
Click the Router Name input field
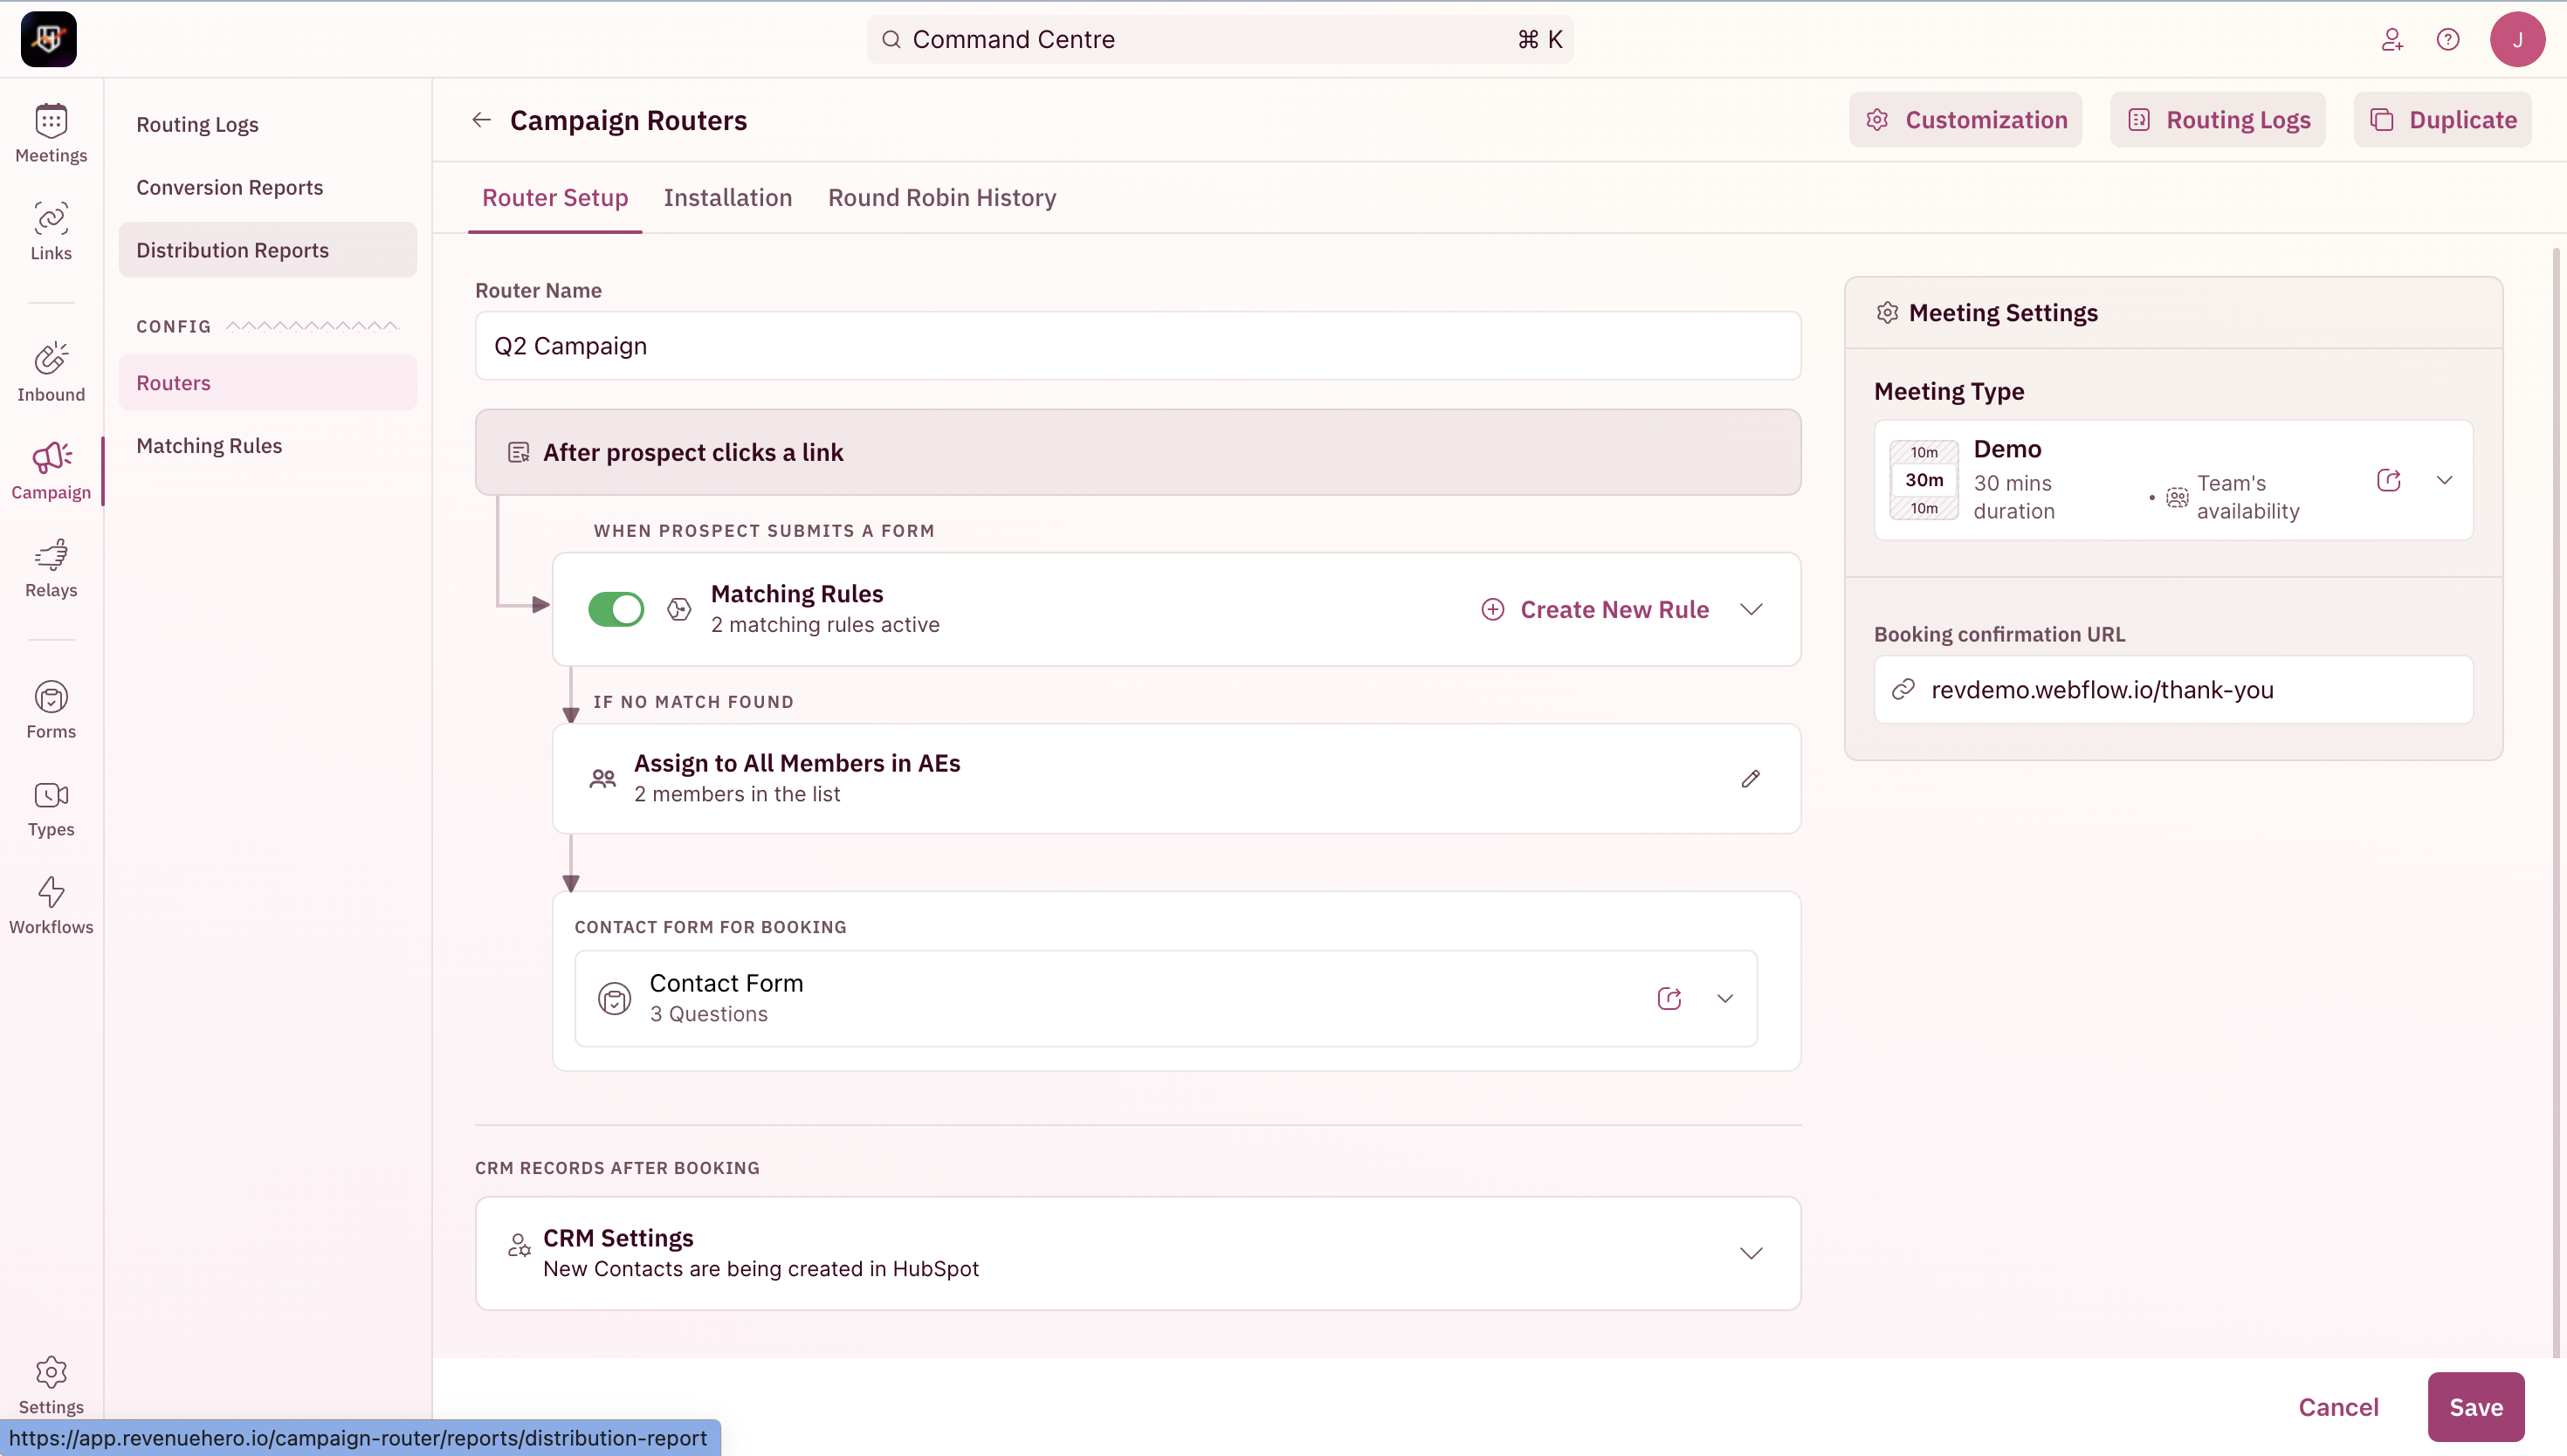point(1138,346)
